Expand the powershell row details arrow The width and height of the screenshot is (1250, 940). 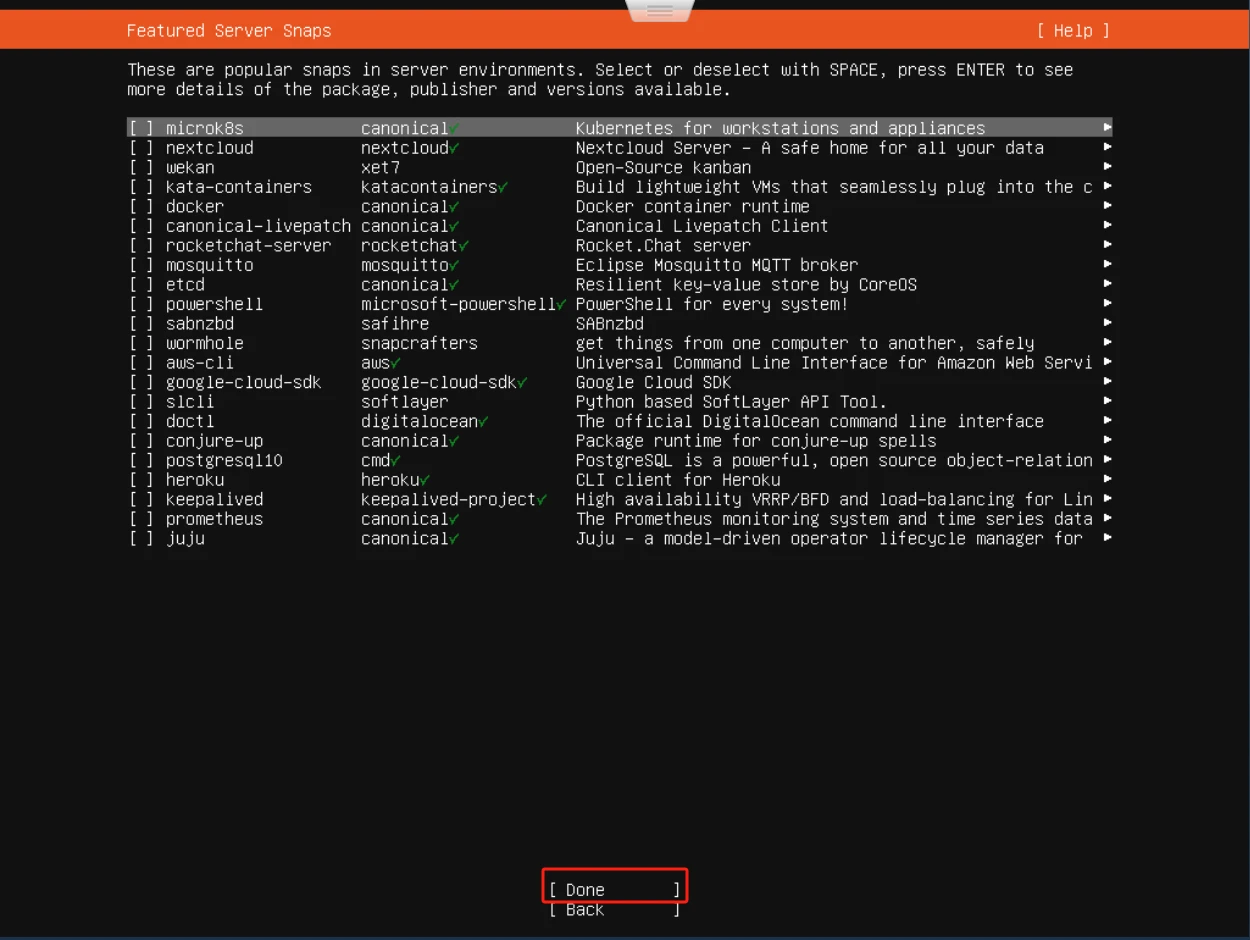(x=1107, y=303)
